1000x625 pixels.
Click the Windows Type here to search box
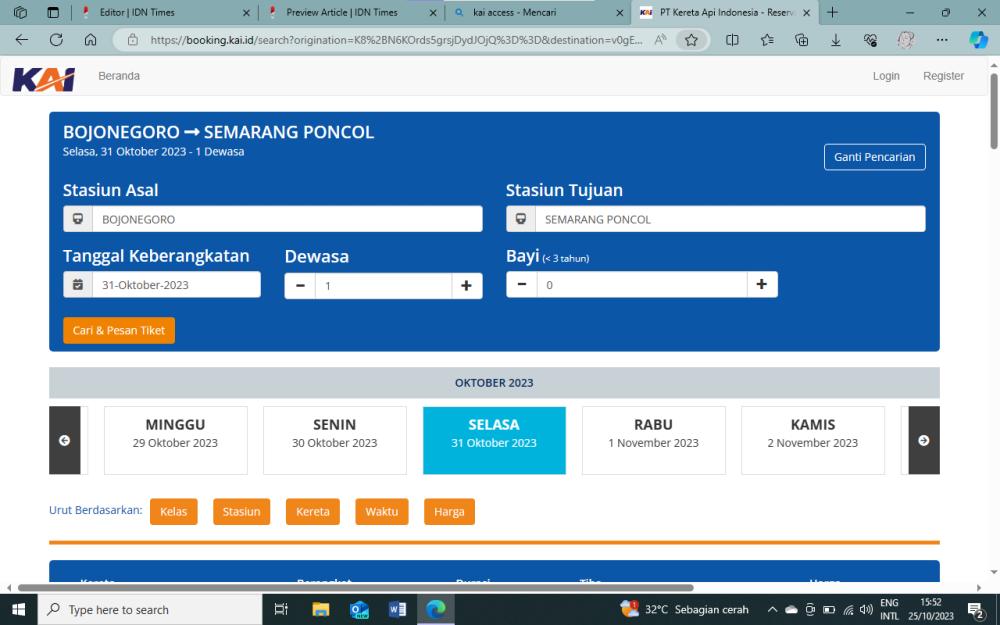click(150, 610)
